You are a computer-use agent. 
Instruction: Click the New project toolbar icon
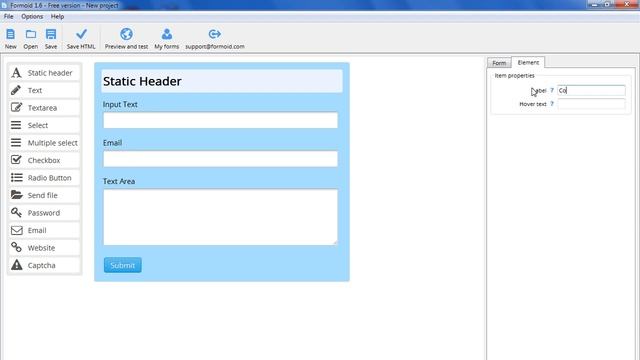click(11, 34)
